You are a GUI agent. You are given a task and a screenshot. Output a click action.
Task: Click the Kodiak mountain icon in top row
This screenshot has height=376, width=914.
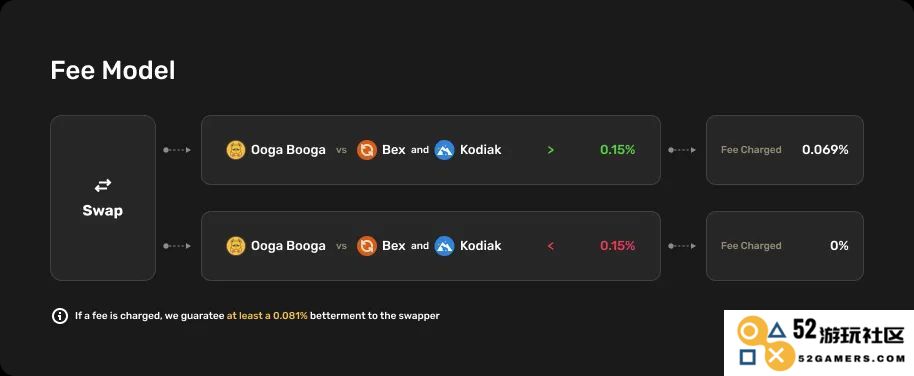pos(444,150)
